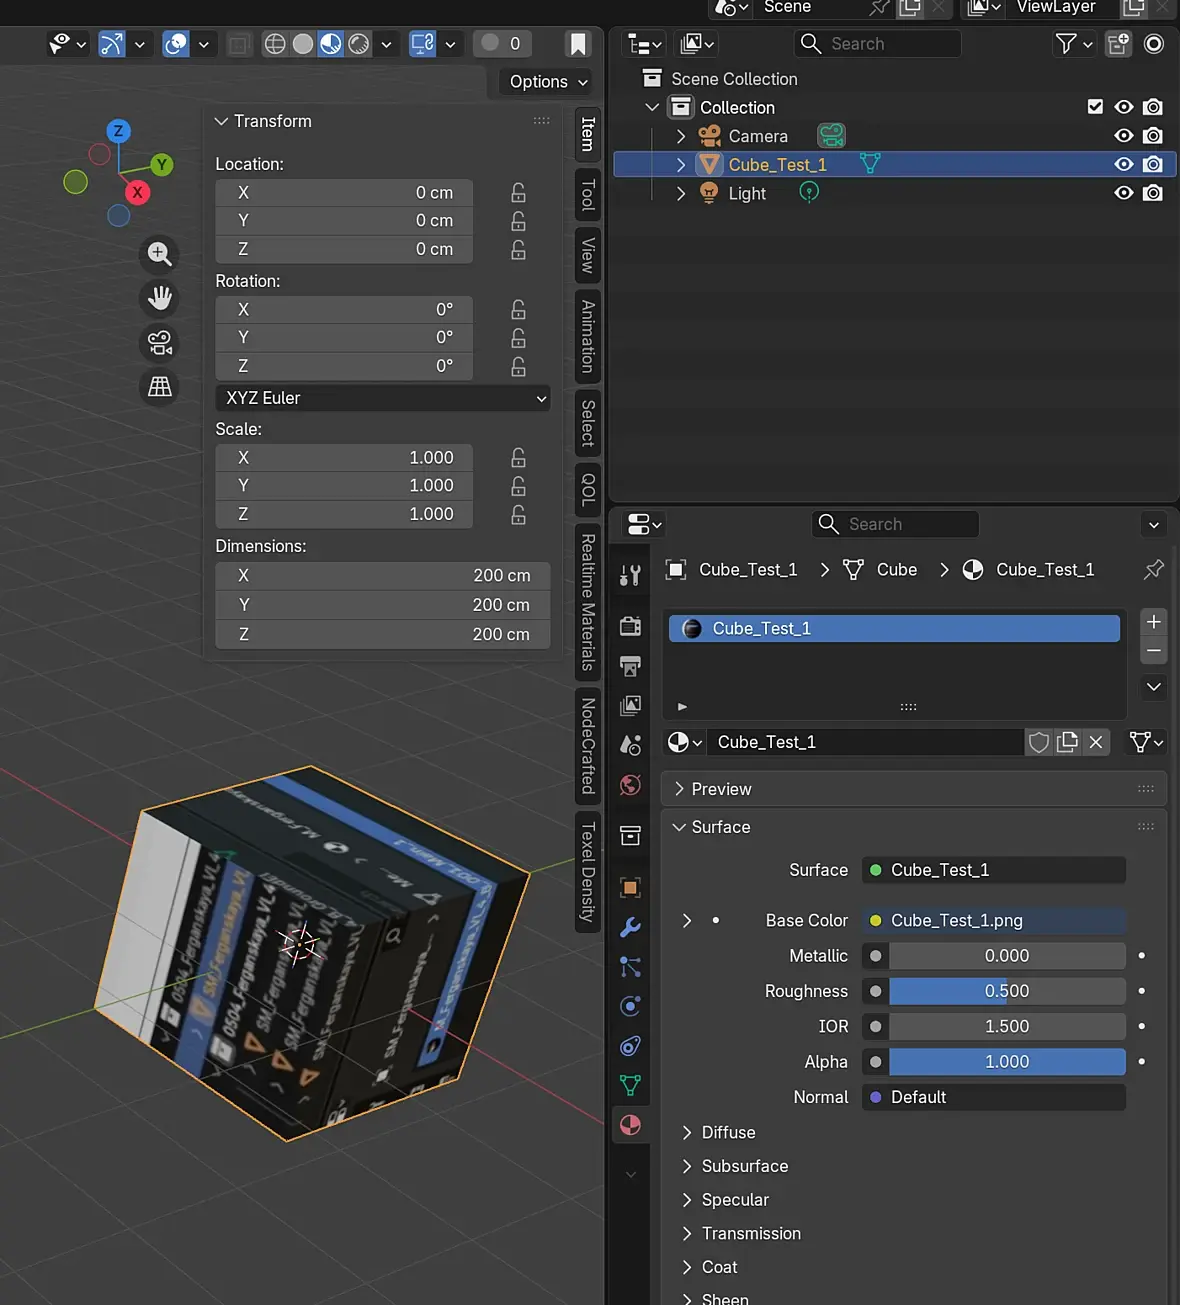Open the Modifiers wrench properties tab

(x=630, y=927)
